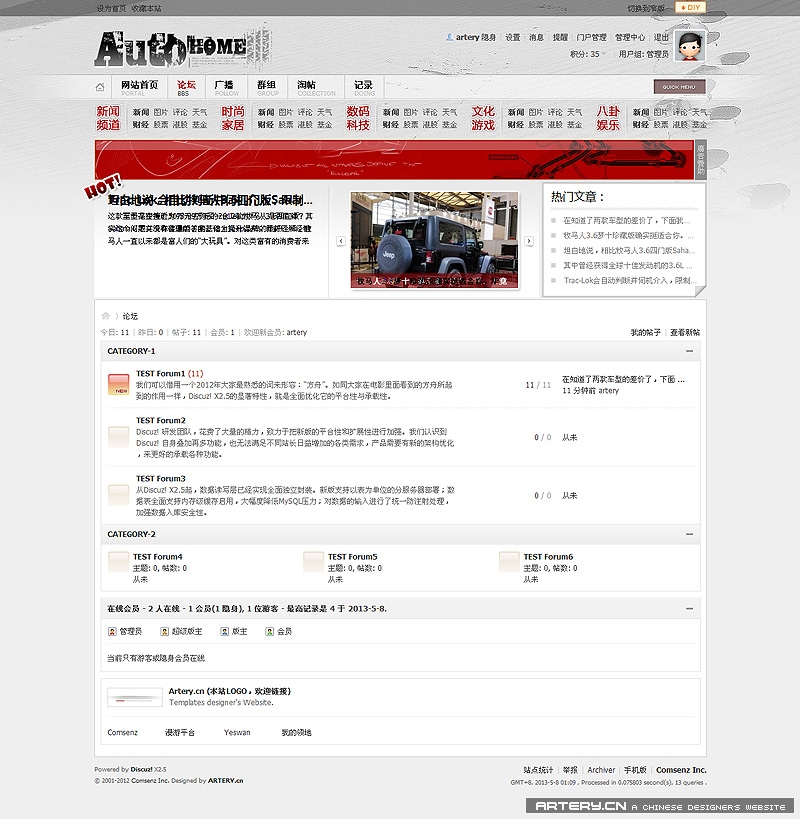Open the TEST Forum2 forum title

point(161,420)
